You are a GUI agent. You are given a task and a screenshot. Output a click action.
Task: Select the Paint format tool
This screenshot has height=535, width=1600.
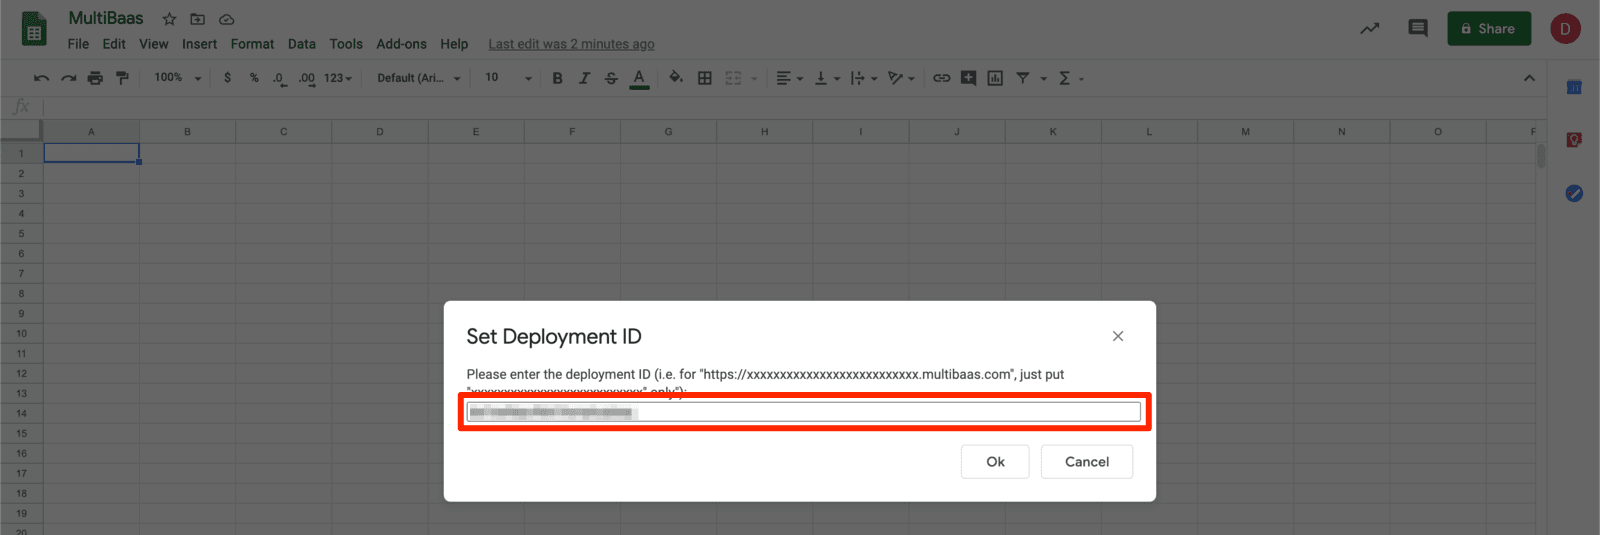[122, 78]
